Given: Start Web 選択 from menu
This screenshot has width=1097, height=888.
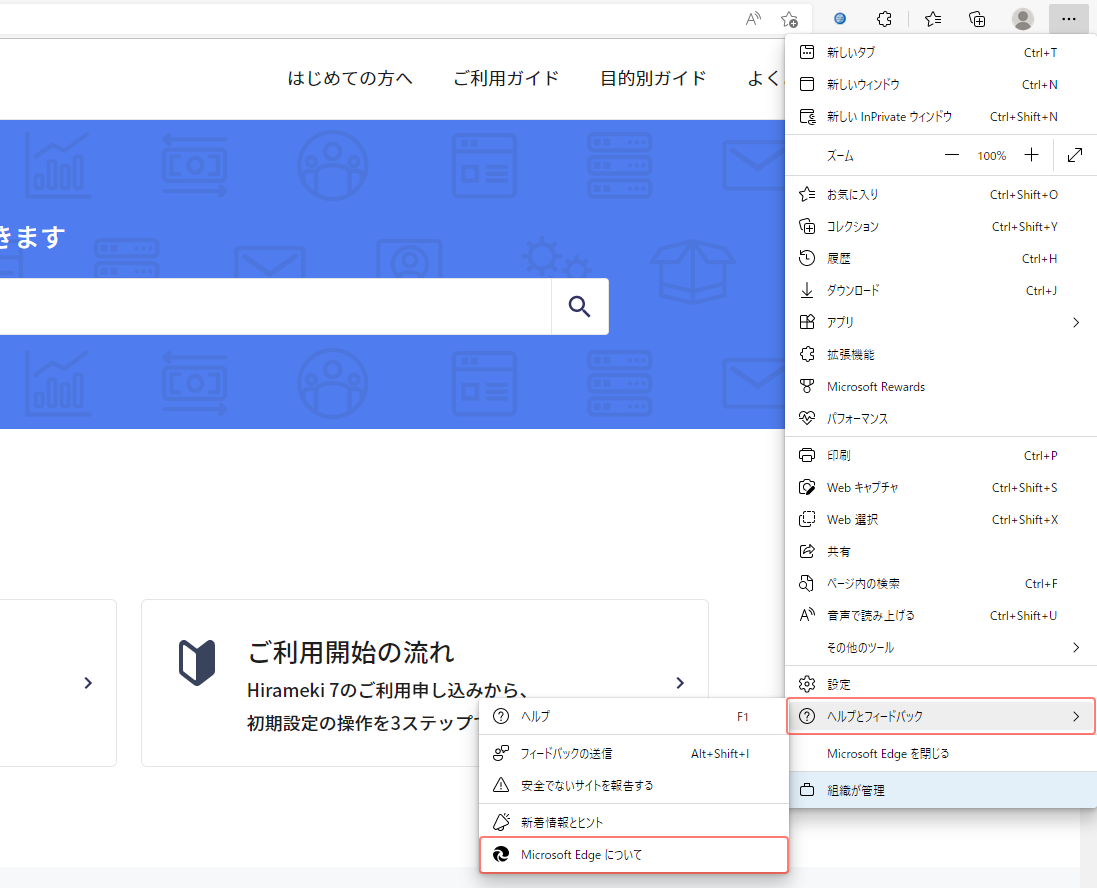Looking at the screenshot, I should point(941,520).
